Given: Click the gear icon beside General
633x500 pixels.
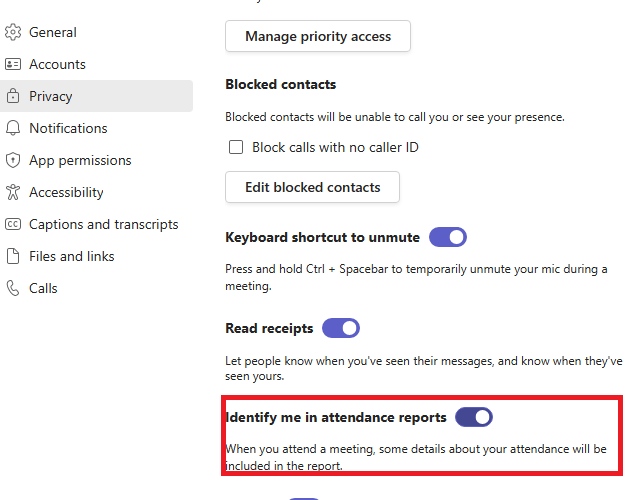Looking at the screenshot, I should 13,32.
